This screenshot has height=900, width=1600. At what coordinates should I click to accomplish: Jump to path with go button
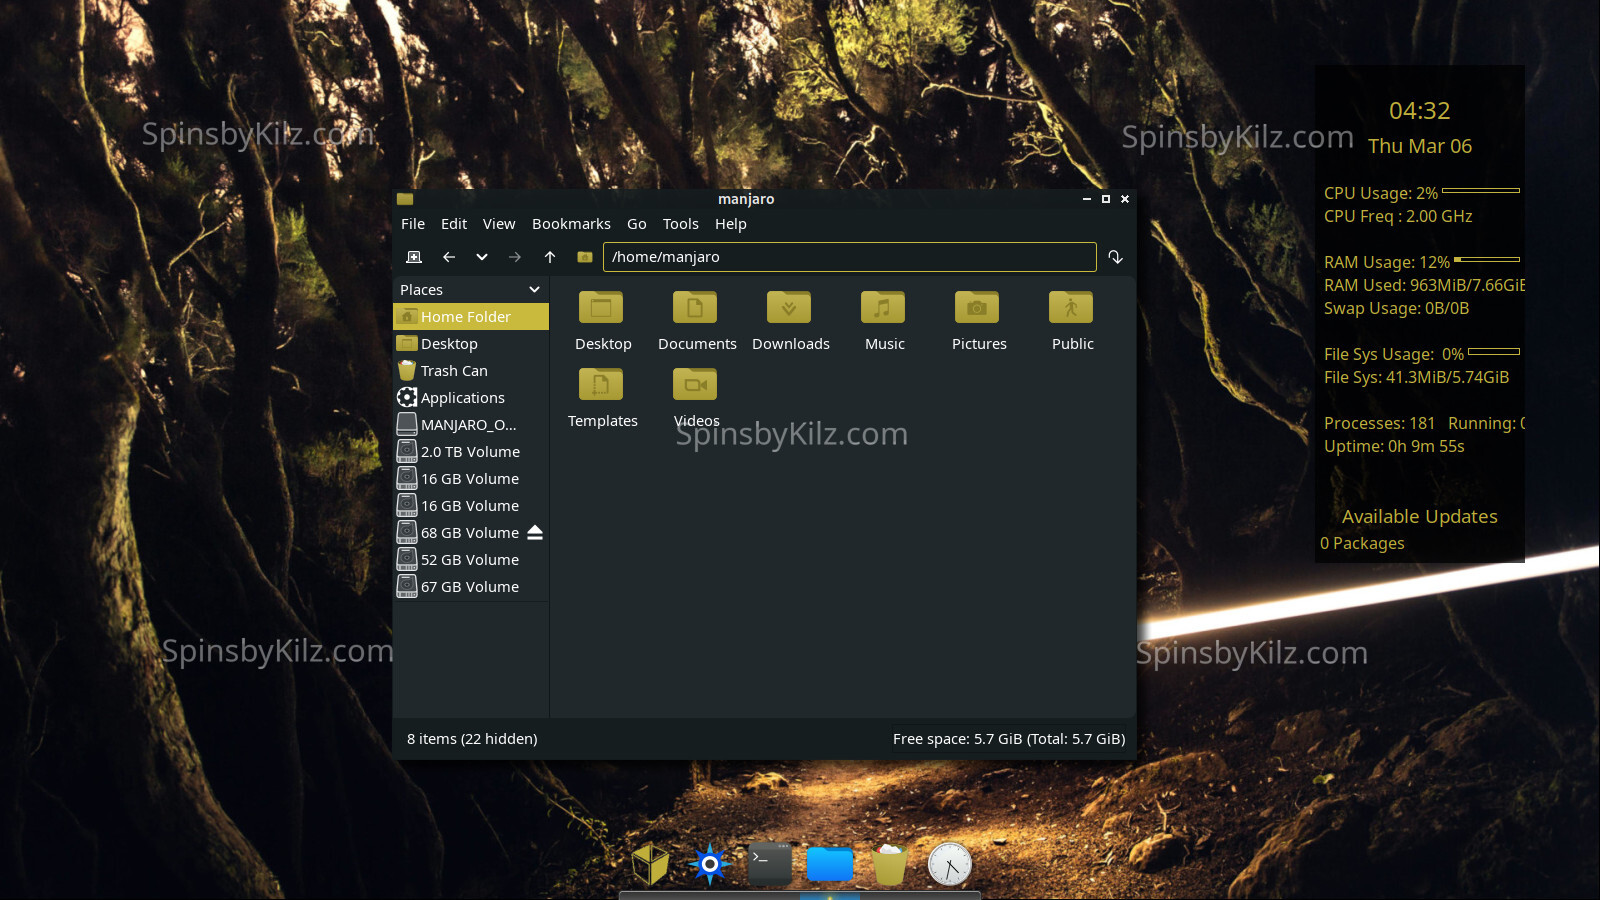click(x=1116, y=257)
